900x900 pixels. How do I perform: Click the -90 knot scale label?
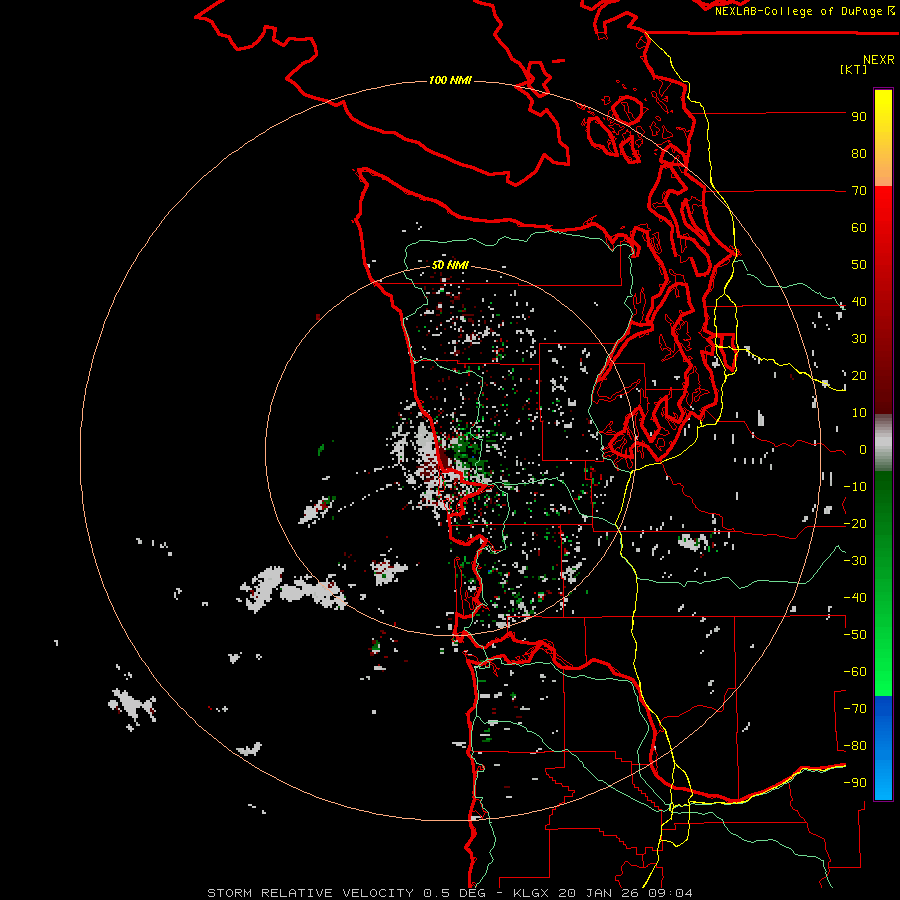coord(855,783)
